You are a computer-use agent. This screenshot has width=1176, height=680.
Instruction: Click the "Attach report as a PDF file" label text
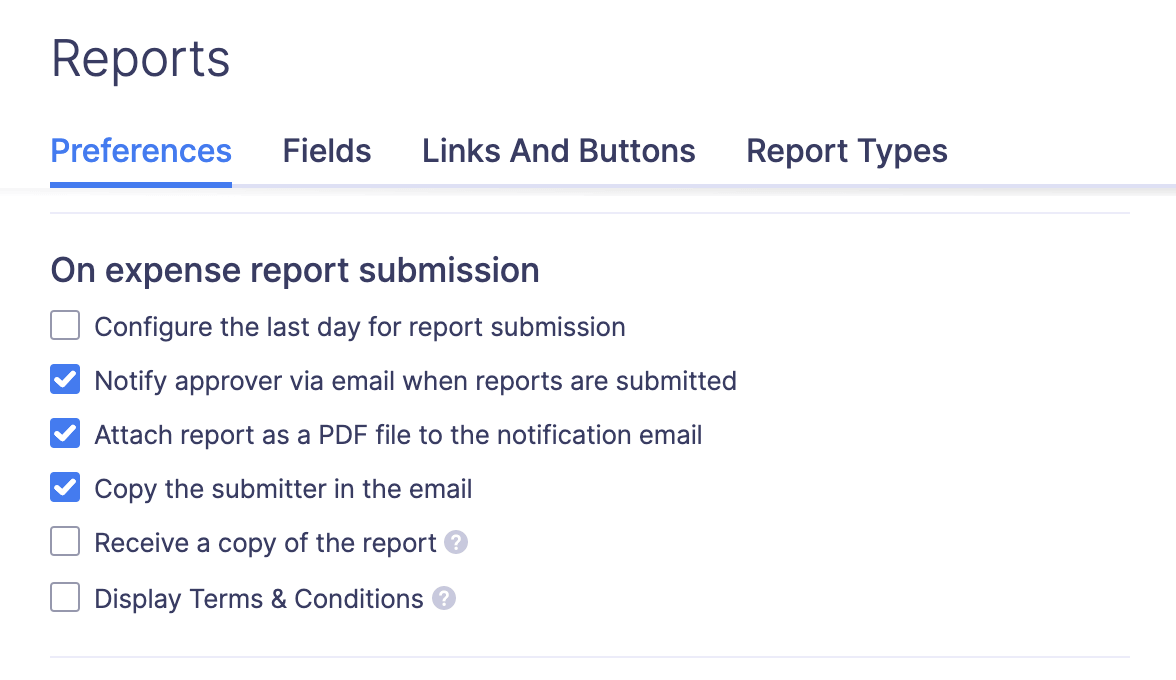398,435
